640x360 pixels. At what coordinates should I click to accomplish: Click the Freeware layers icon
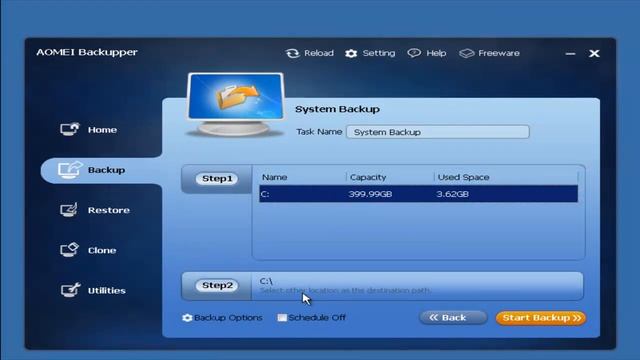click(x=467, y=53)
